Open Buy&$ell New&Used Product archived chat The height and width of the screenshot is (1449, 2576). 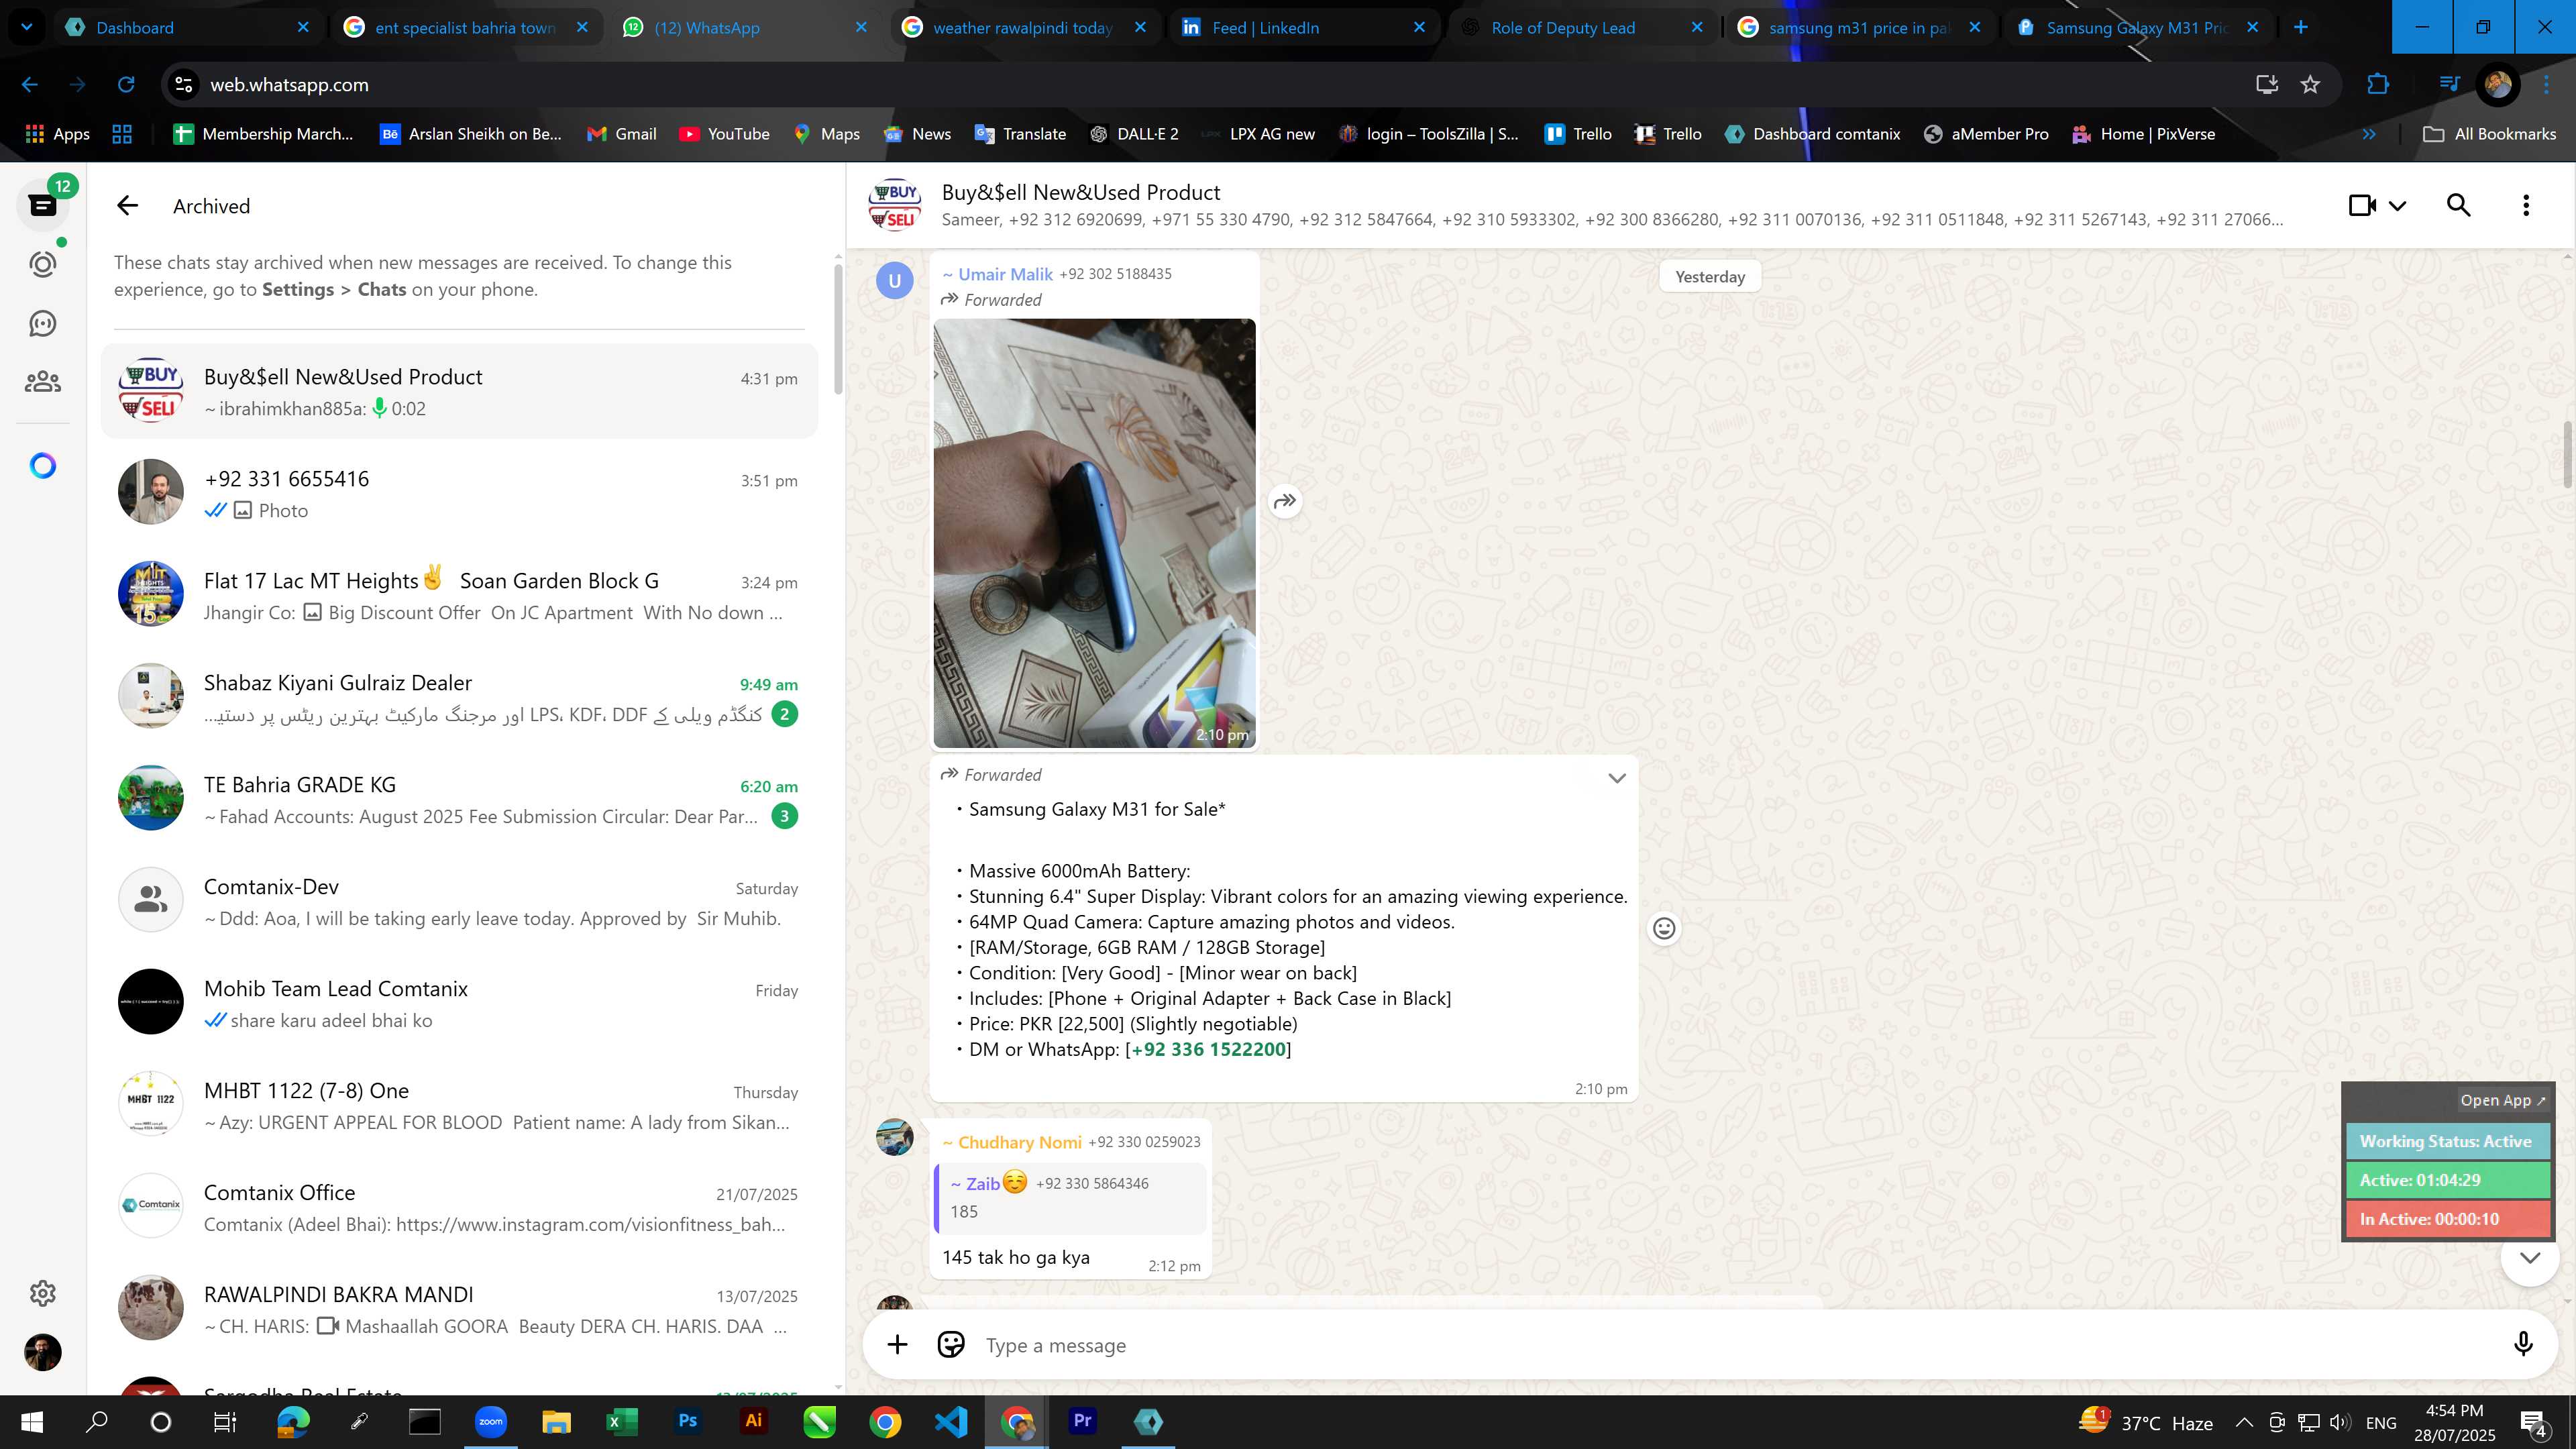459,391
